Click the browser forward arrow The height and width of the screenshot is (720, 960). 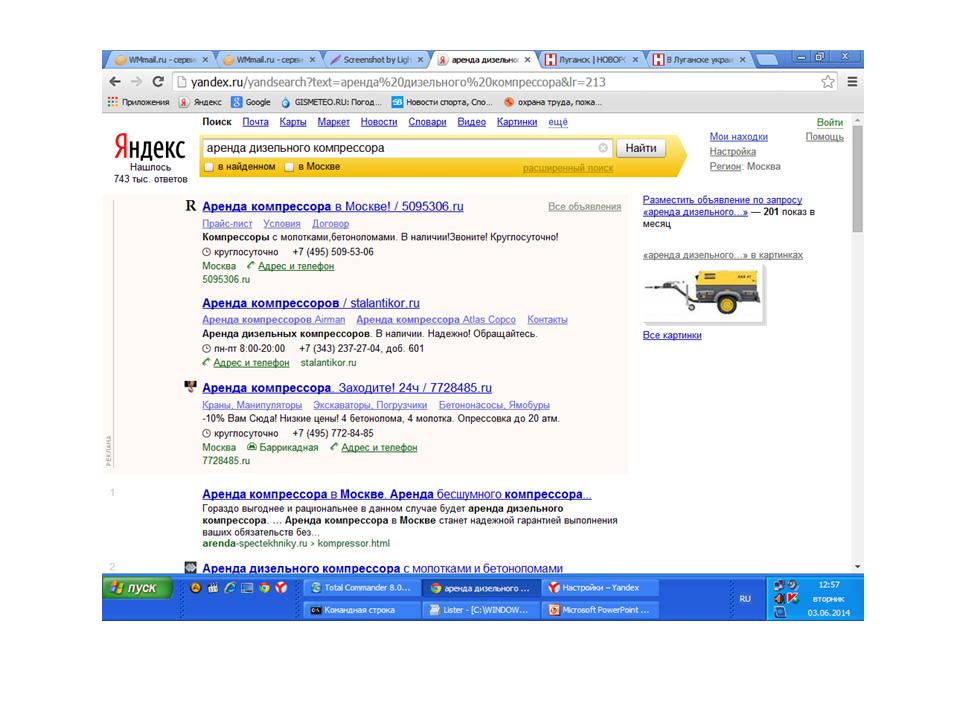[x=136, y=81]
